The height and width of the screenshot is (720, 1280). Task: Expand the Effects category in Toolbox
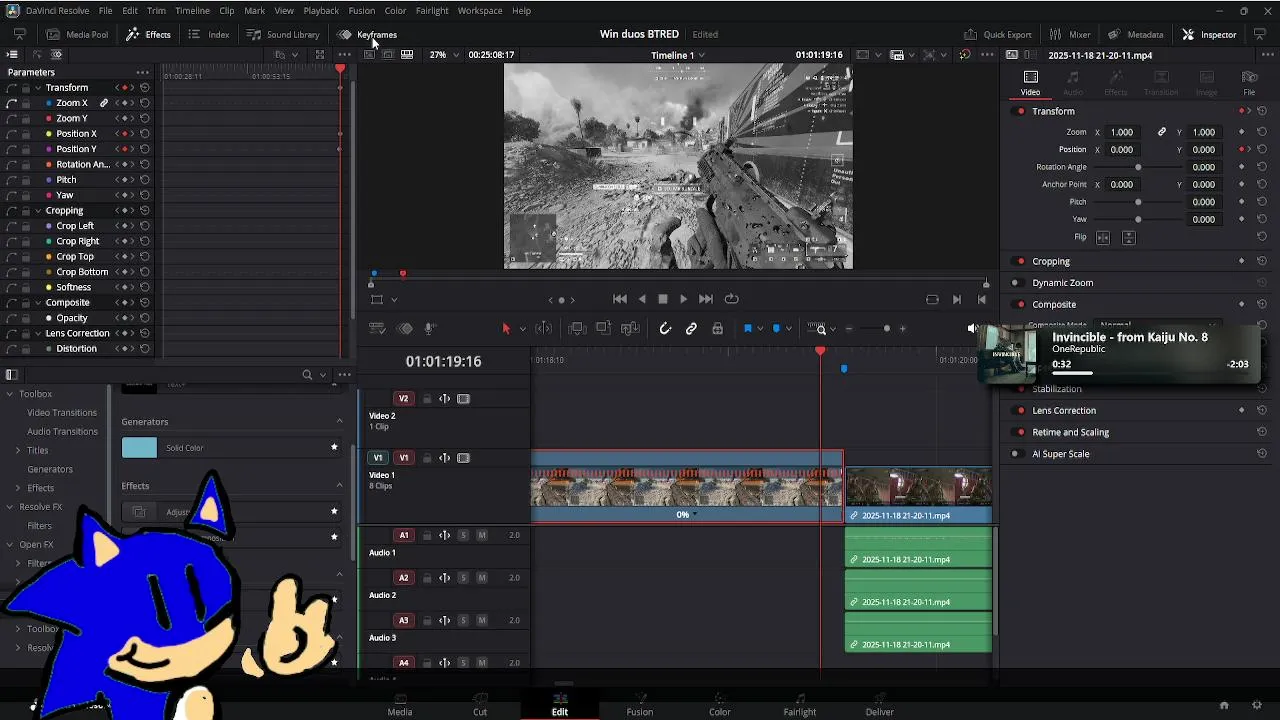(18, 488)
